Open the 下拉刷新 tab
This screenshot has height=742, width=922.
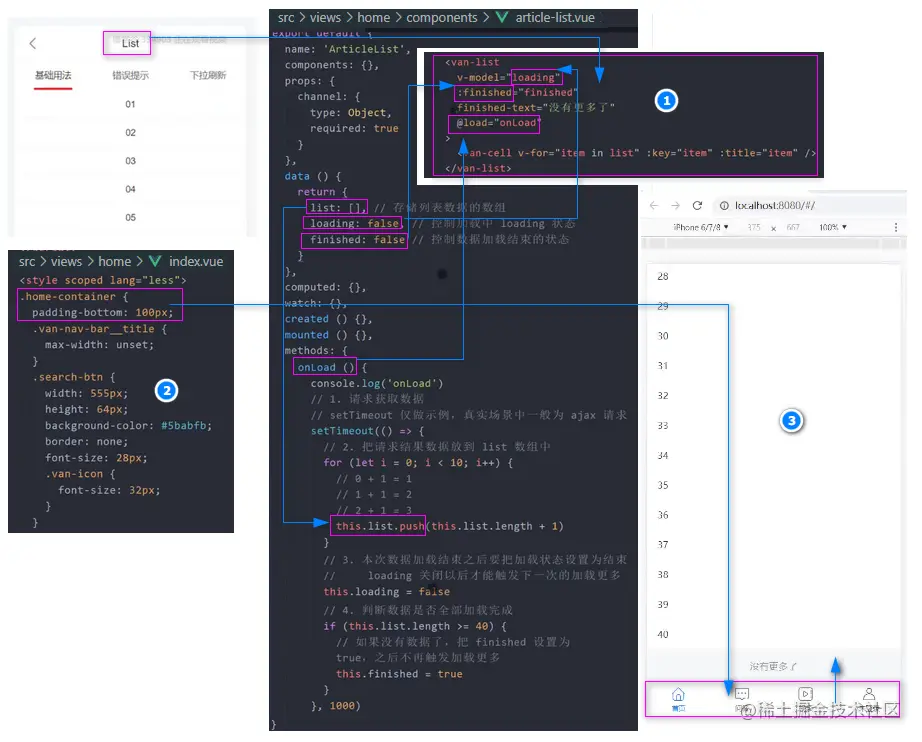pos(208,75)
